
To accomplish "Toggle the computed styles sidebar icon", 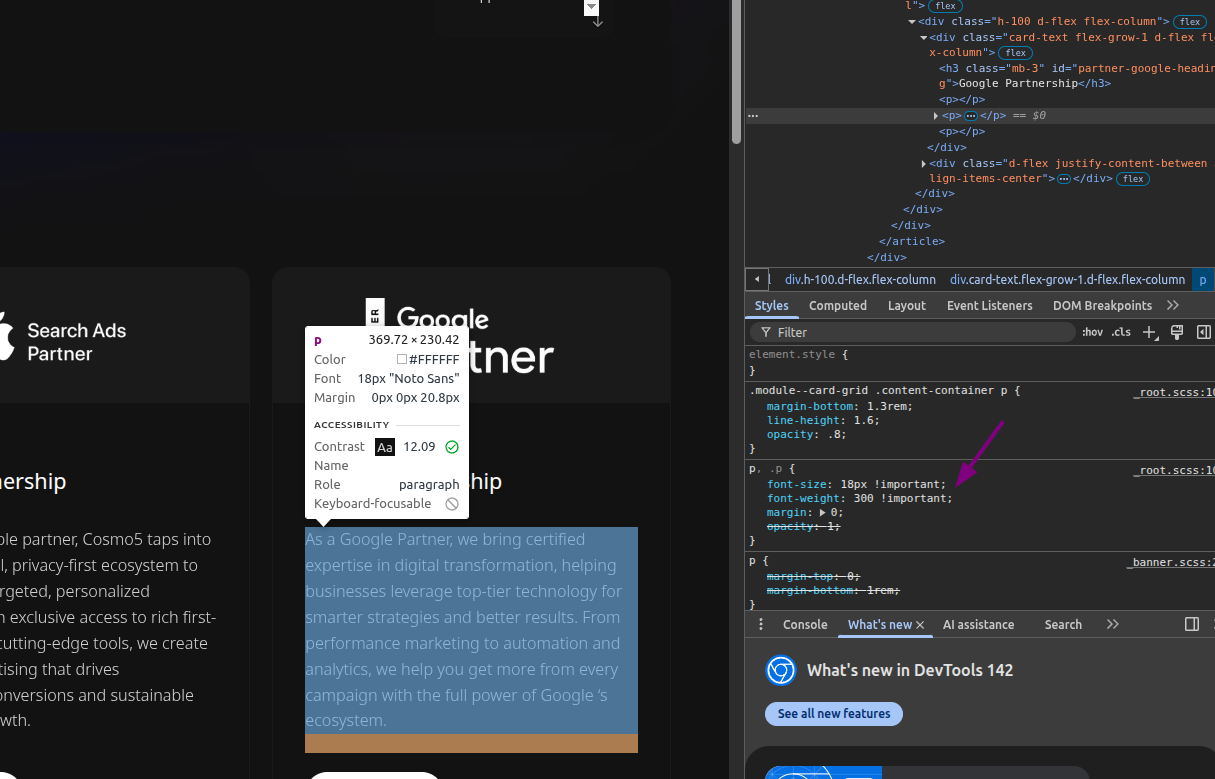I will (x=1204, y=332).
